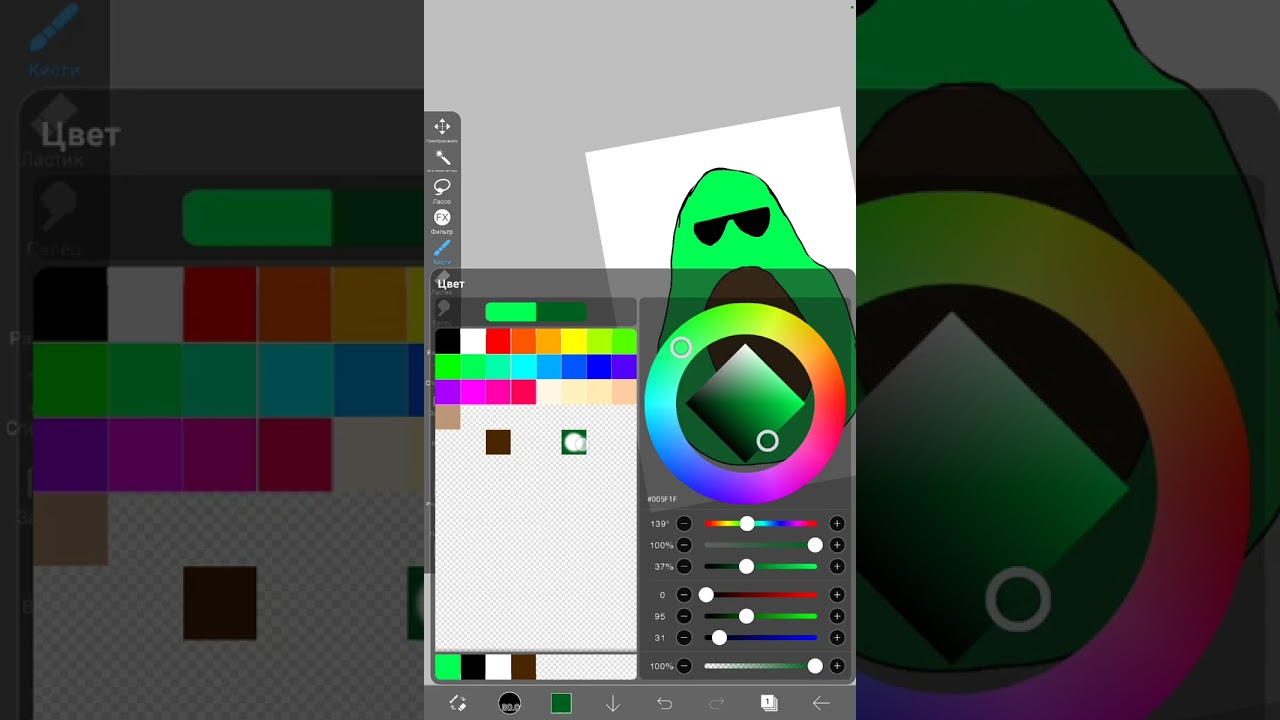The image size is (1280, 720).
Task: Pick the sky blue swatch in the palette grid
Action: tap(548, 367)
